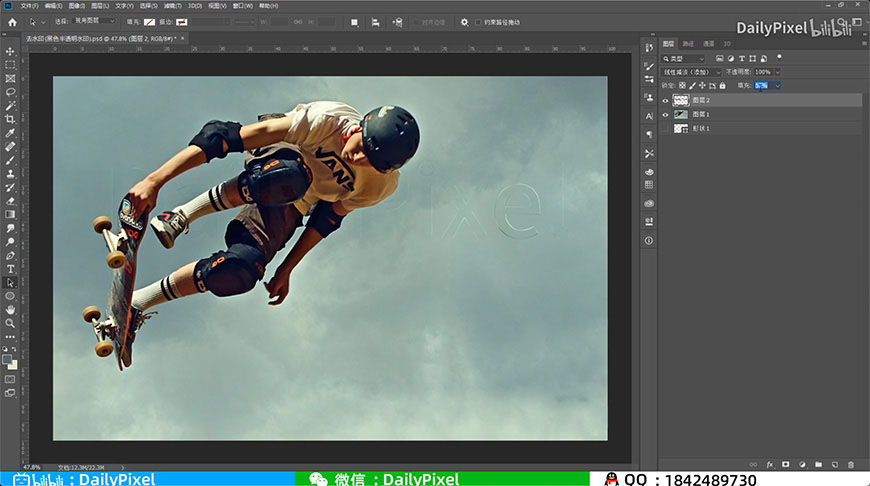Select the Crop tool
Image resolution: width=870 pixels, height=486 pixels.
pos(10,119)
